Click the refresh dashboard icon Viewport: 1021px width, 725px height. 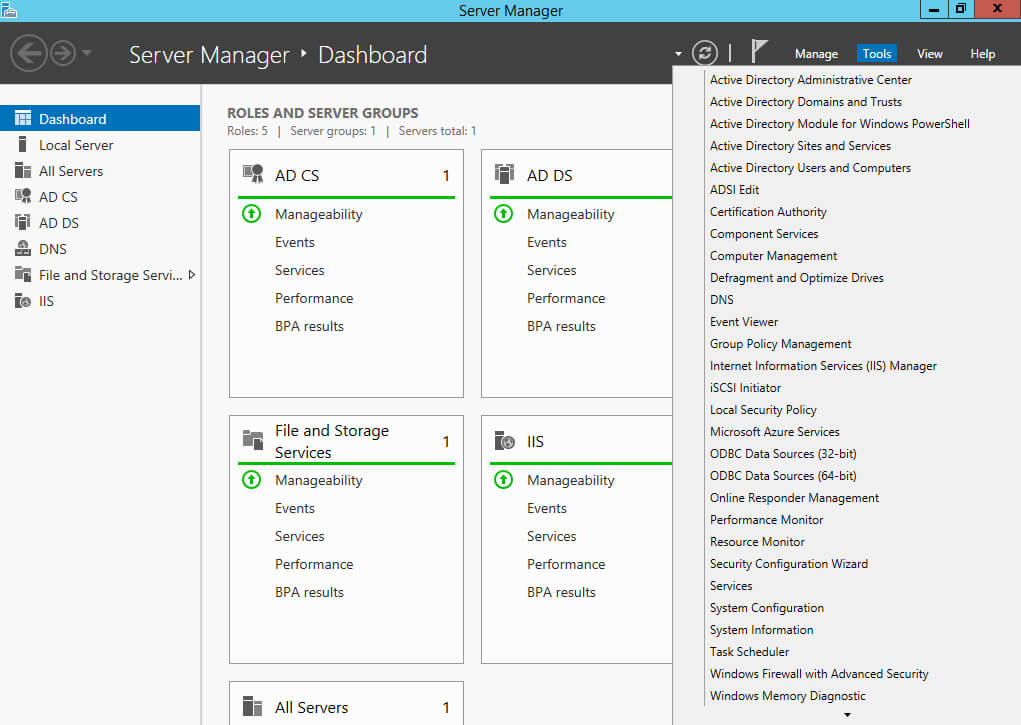pos(705,53)
